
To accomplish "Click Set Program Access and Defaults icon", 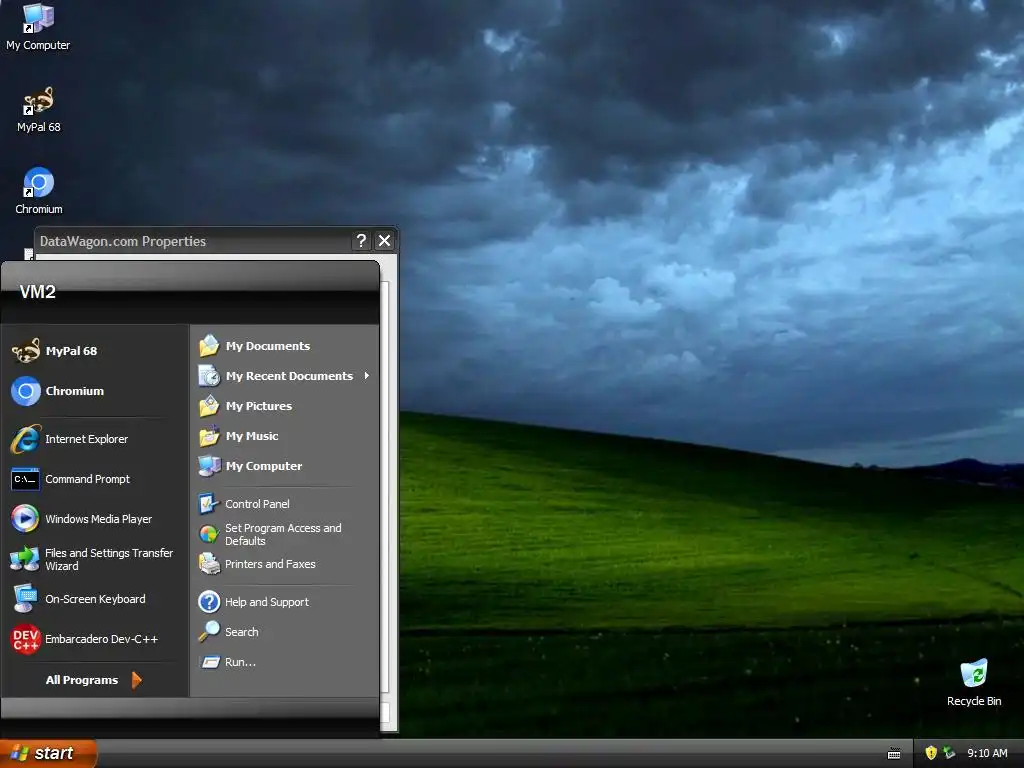I will pos(208,534).
